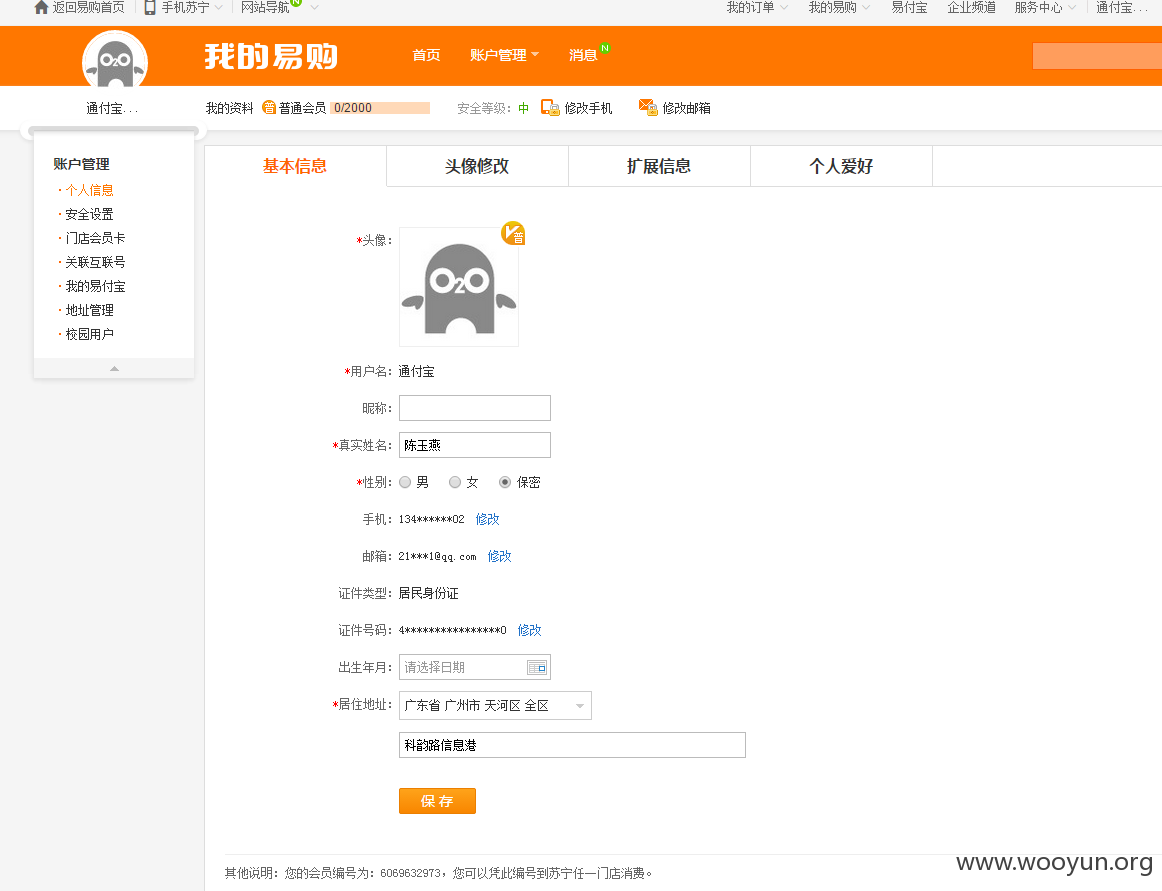1162x891 pixels.
Task: Click the 昵称 input field
Action: point(475,408)
